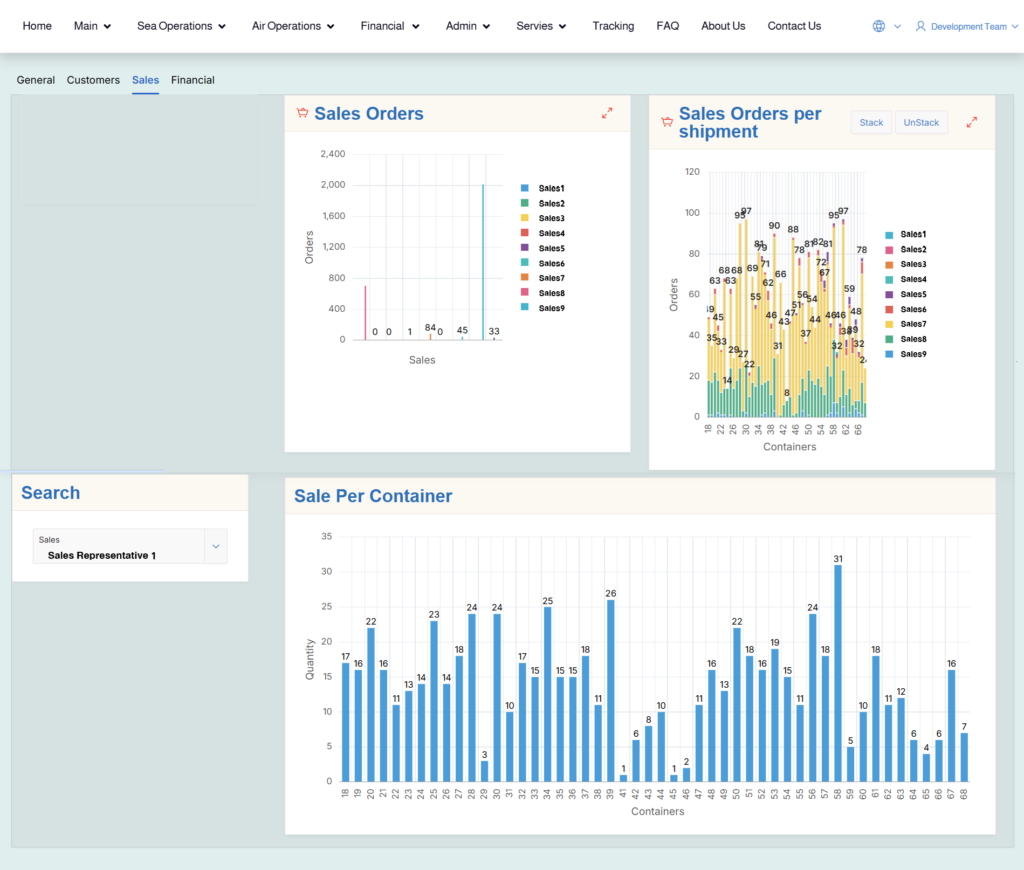Click the person icon before Development Team label
1024x870 pixels.
[921, 26]
